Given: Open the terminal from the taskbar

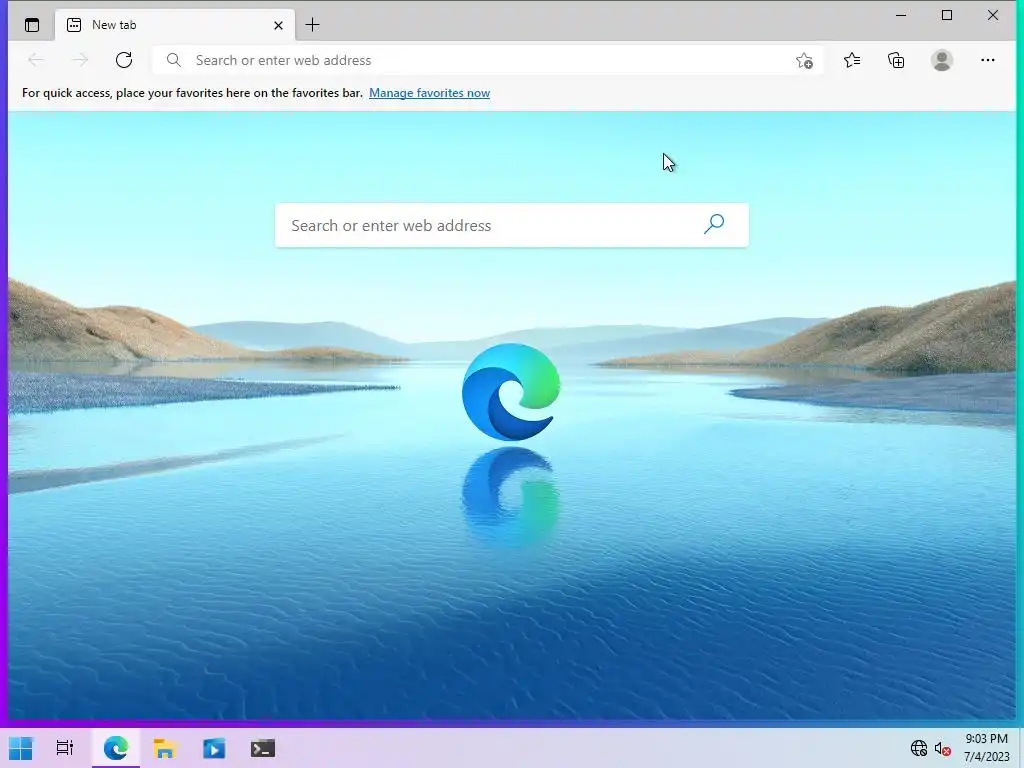Looking at the screenshot, I should 263,748.
